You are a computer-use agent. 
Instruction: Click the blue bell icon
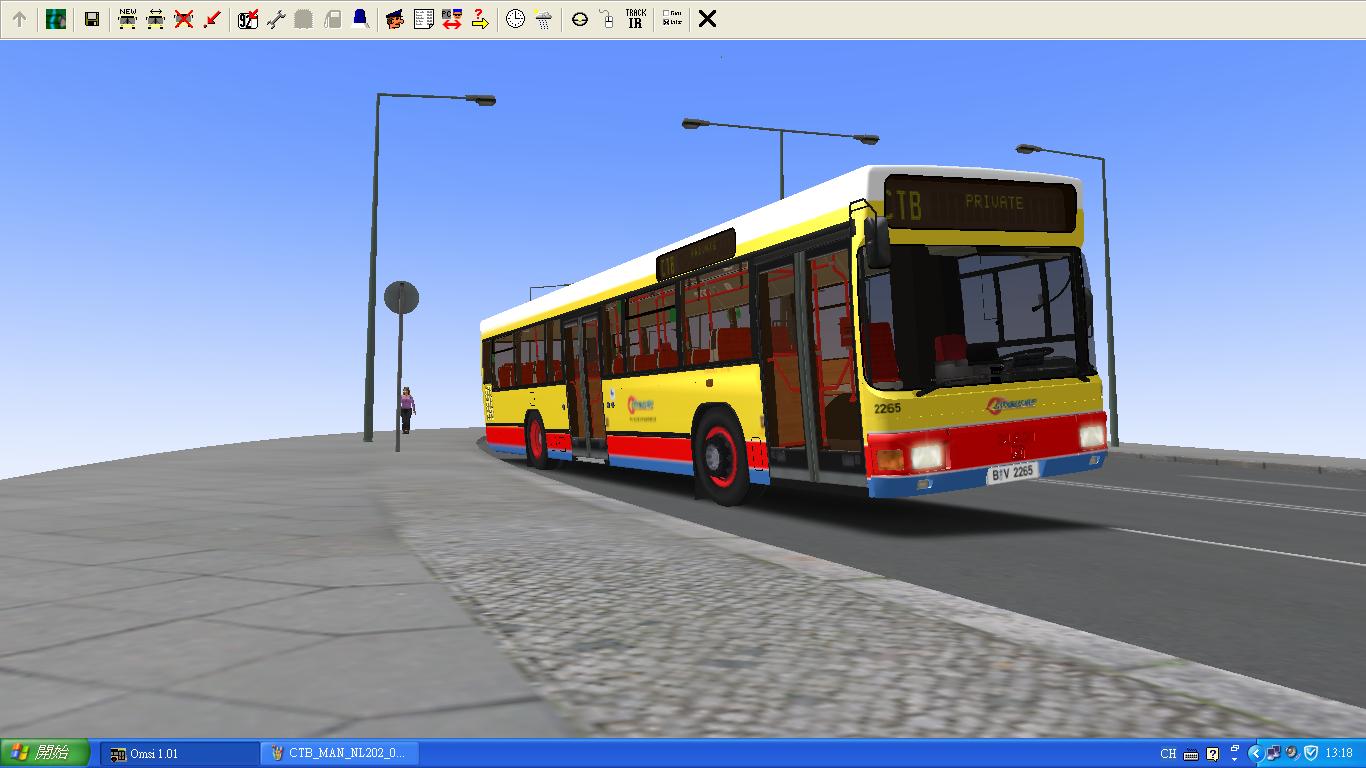click(x=360, y=19)
